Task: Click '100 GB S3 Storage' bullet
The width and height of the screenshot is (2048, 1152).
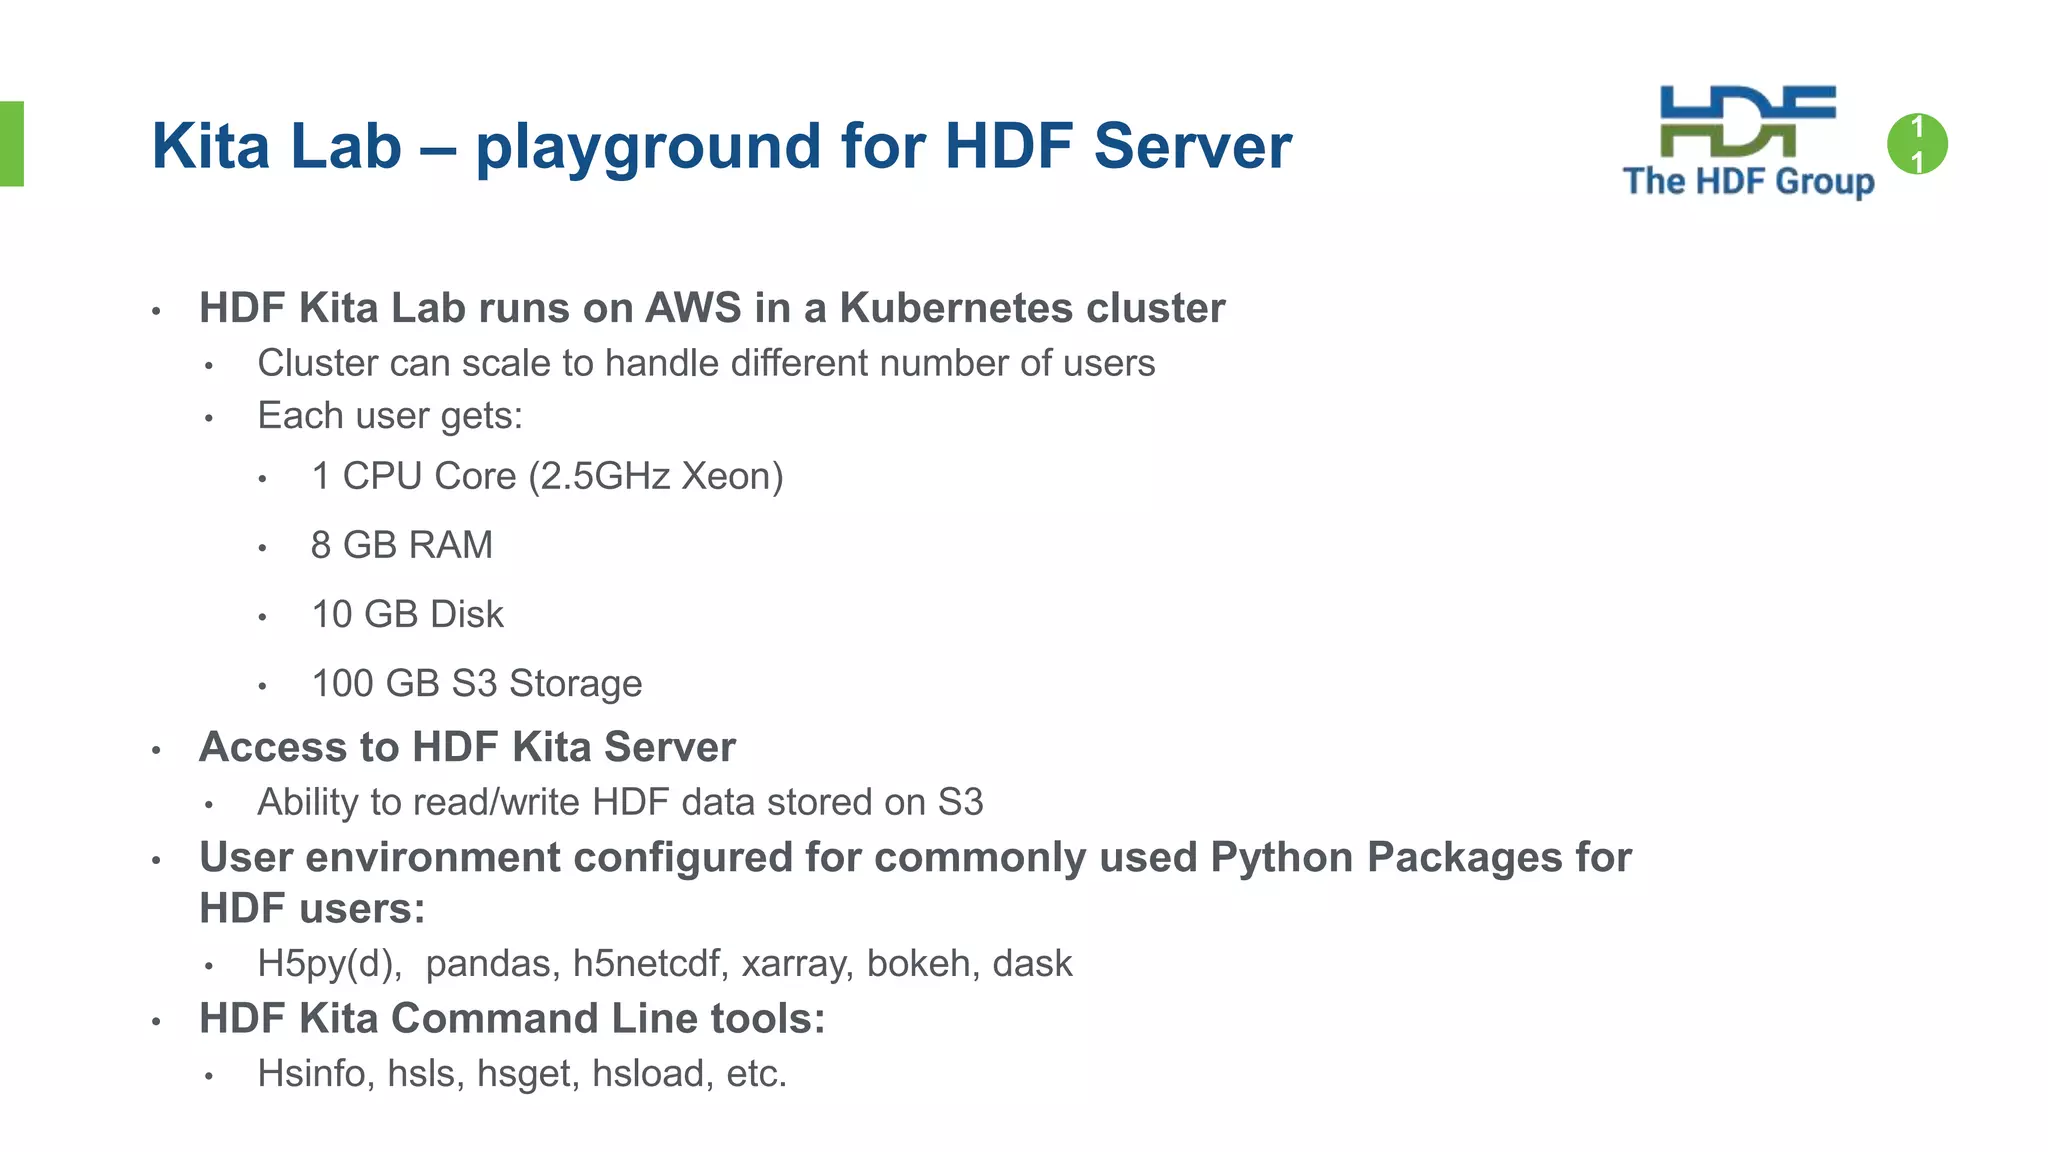Action: pyautogui.click(x=477, y=683)
